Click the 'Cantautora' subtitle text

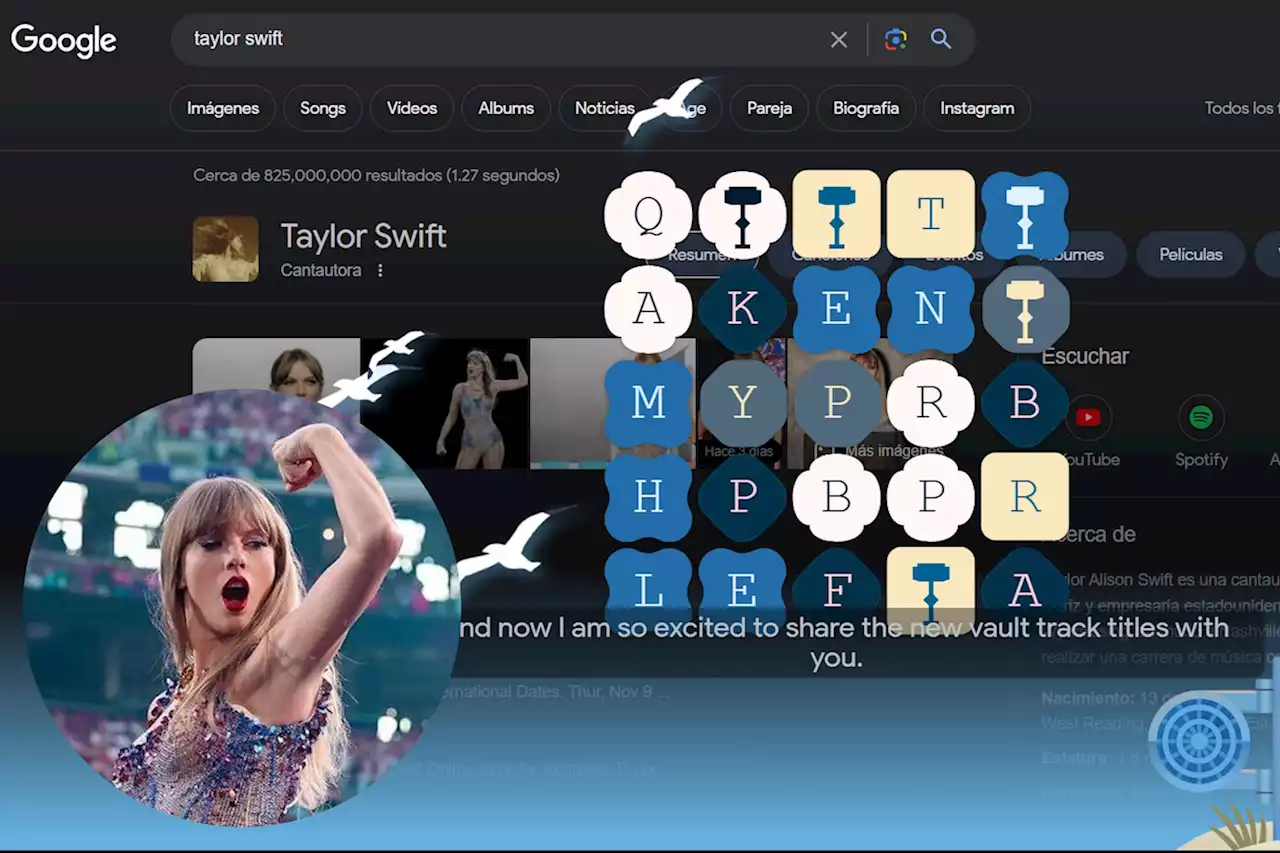tap(321, 270)
